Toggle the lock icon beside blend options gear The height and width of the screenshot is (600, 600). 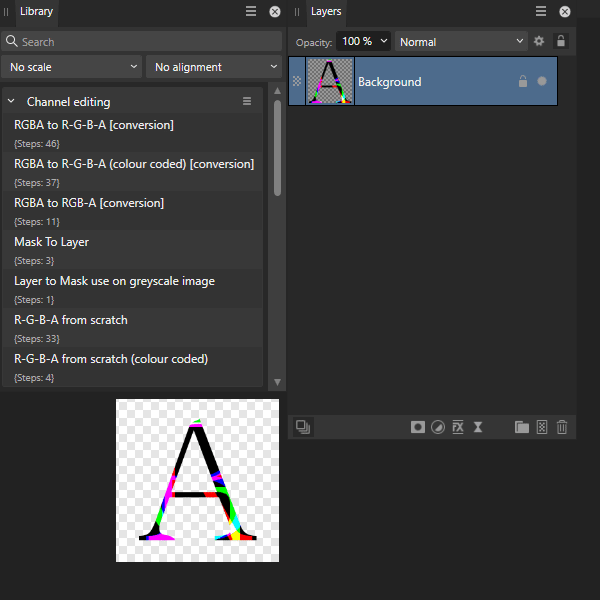pyautogui.click(x=561, y=41)
